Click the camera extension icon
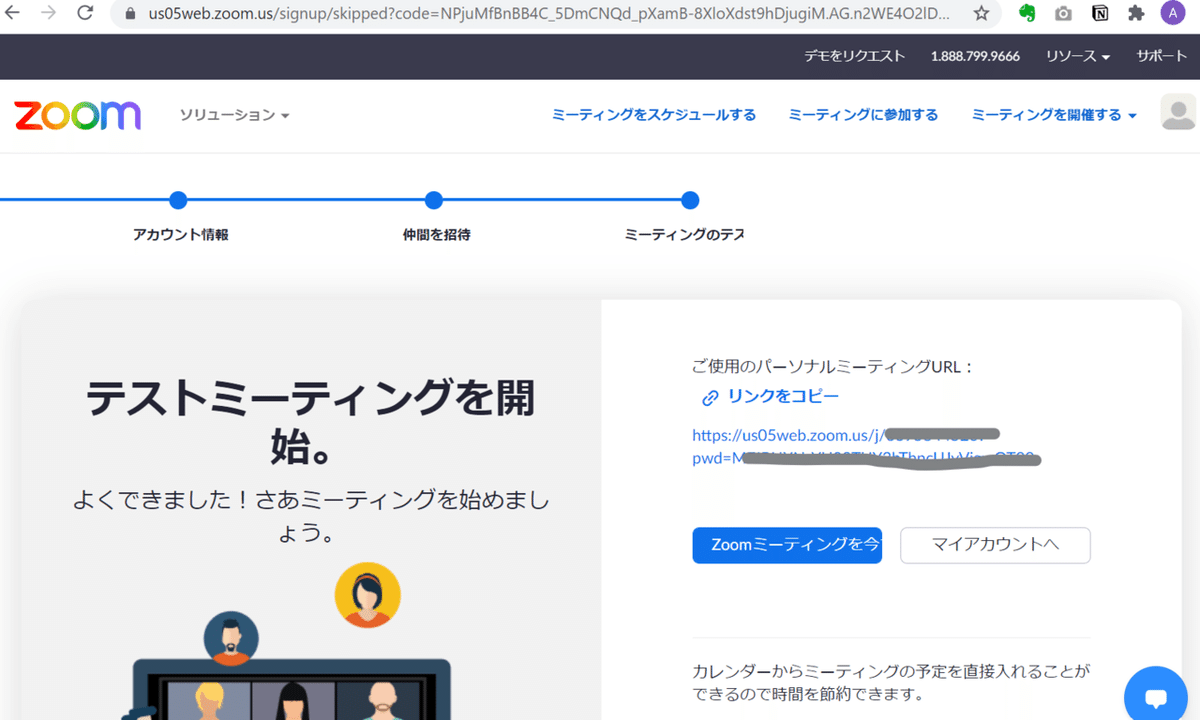The image size is (1200, 720). click(1063, 14)
